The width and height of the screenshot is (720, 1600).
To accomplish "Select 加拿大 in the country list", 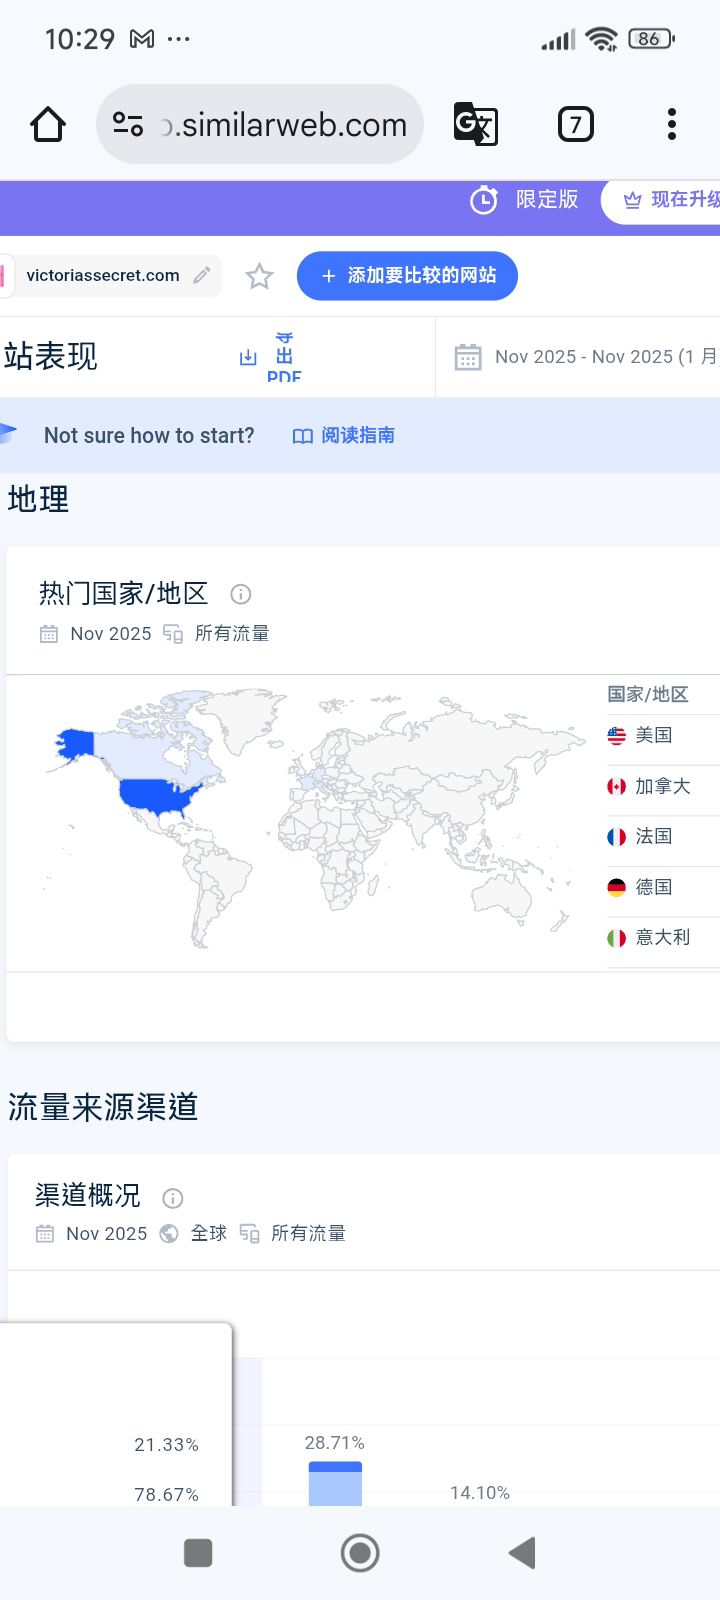I will click(662, 786).
